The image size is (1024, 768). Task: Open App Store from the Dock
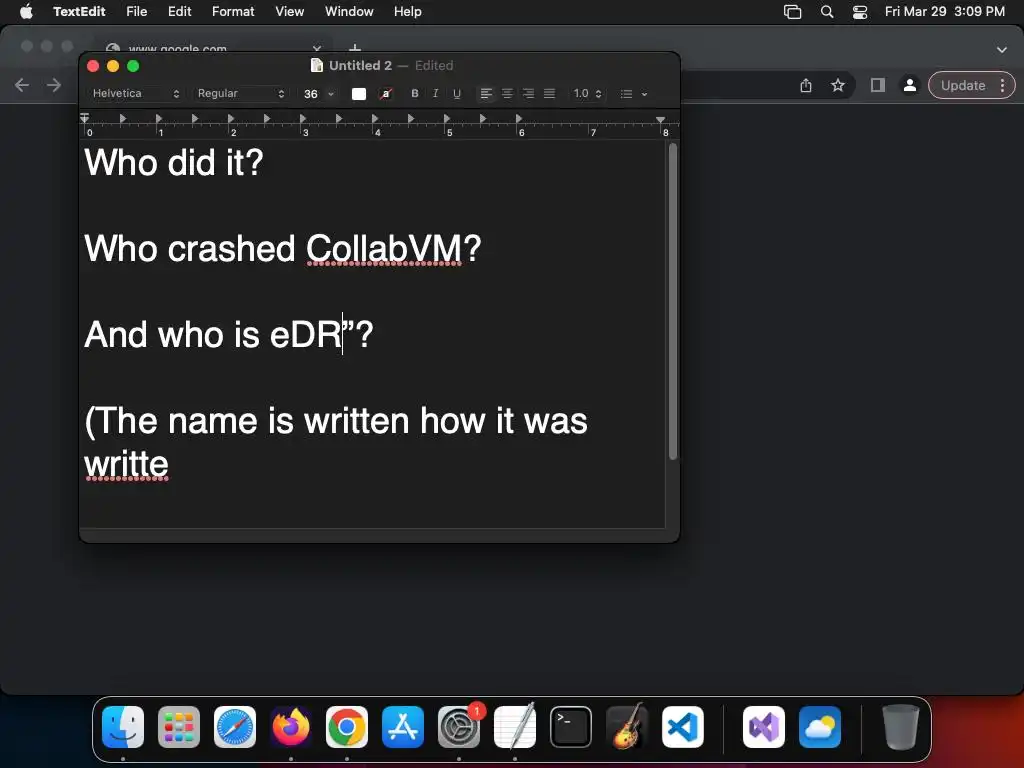[403, 727]
